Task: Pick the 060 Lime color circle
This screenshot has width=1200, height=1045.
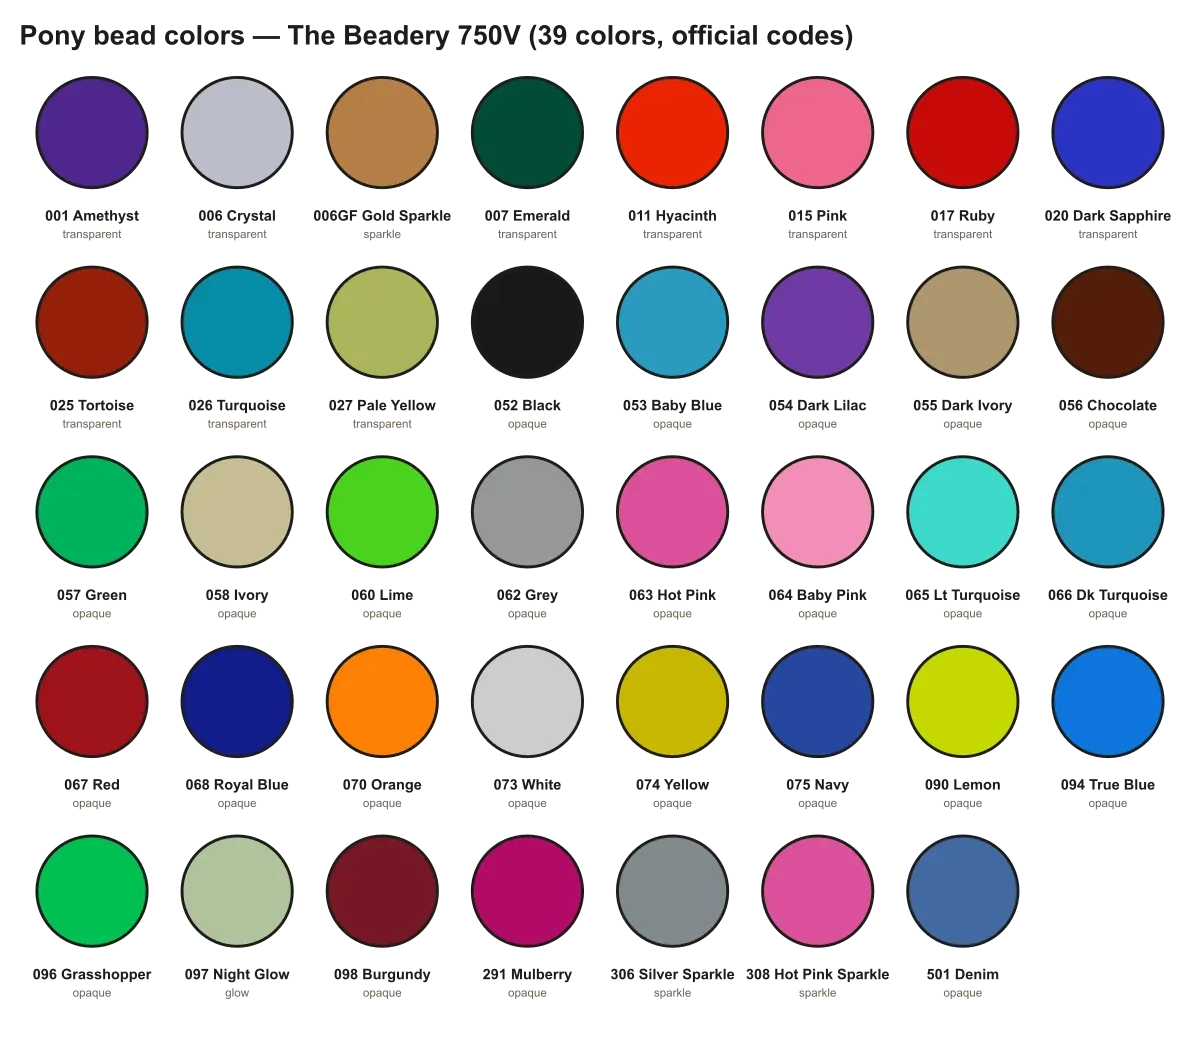Action: [382, 512]
